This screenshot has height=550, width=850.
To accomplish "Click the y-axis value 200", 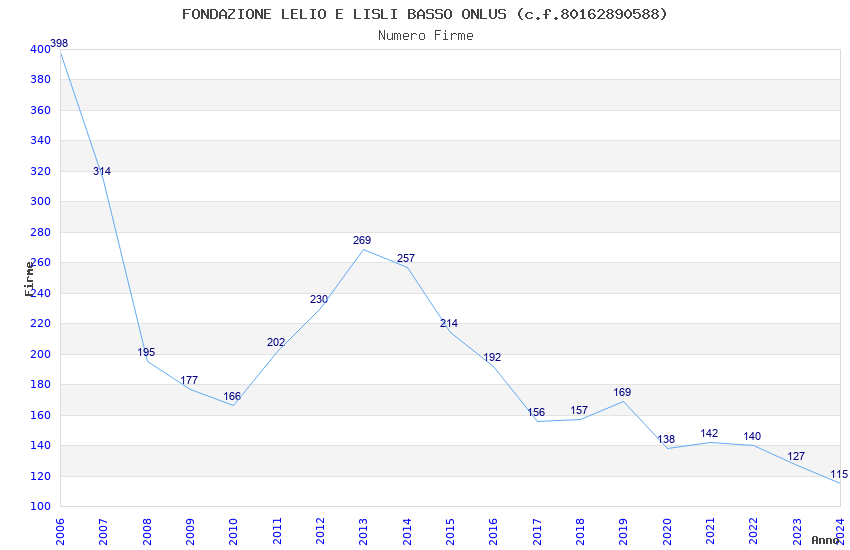I will coord(40,354).
